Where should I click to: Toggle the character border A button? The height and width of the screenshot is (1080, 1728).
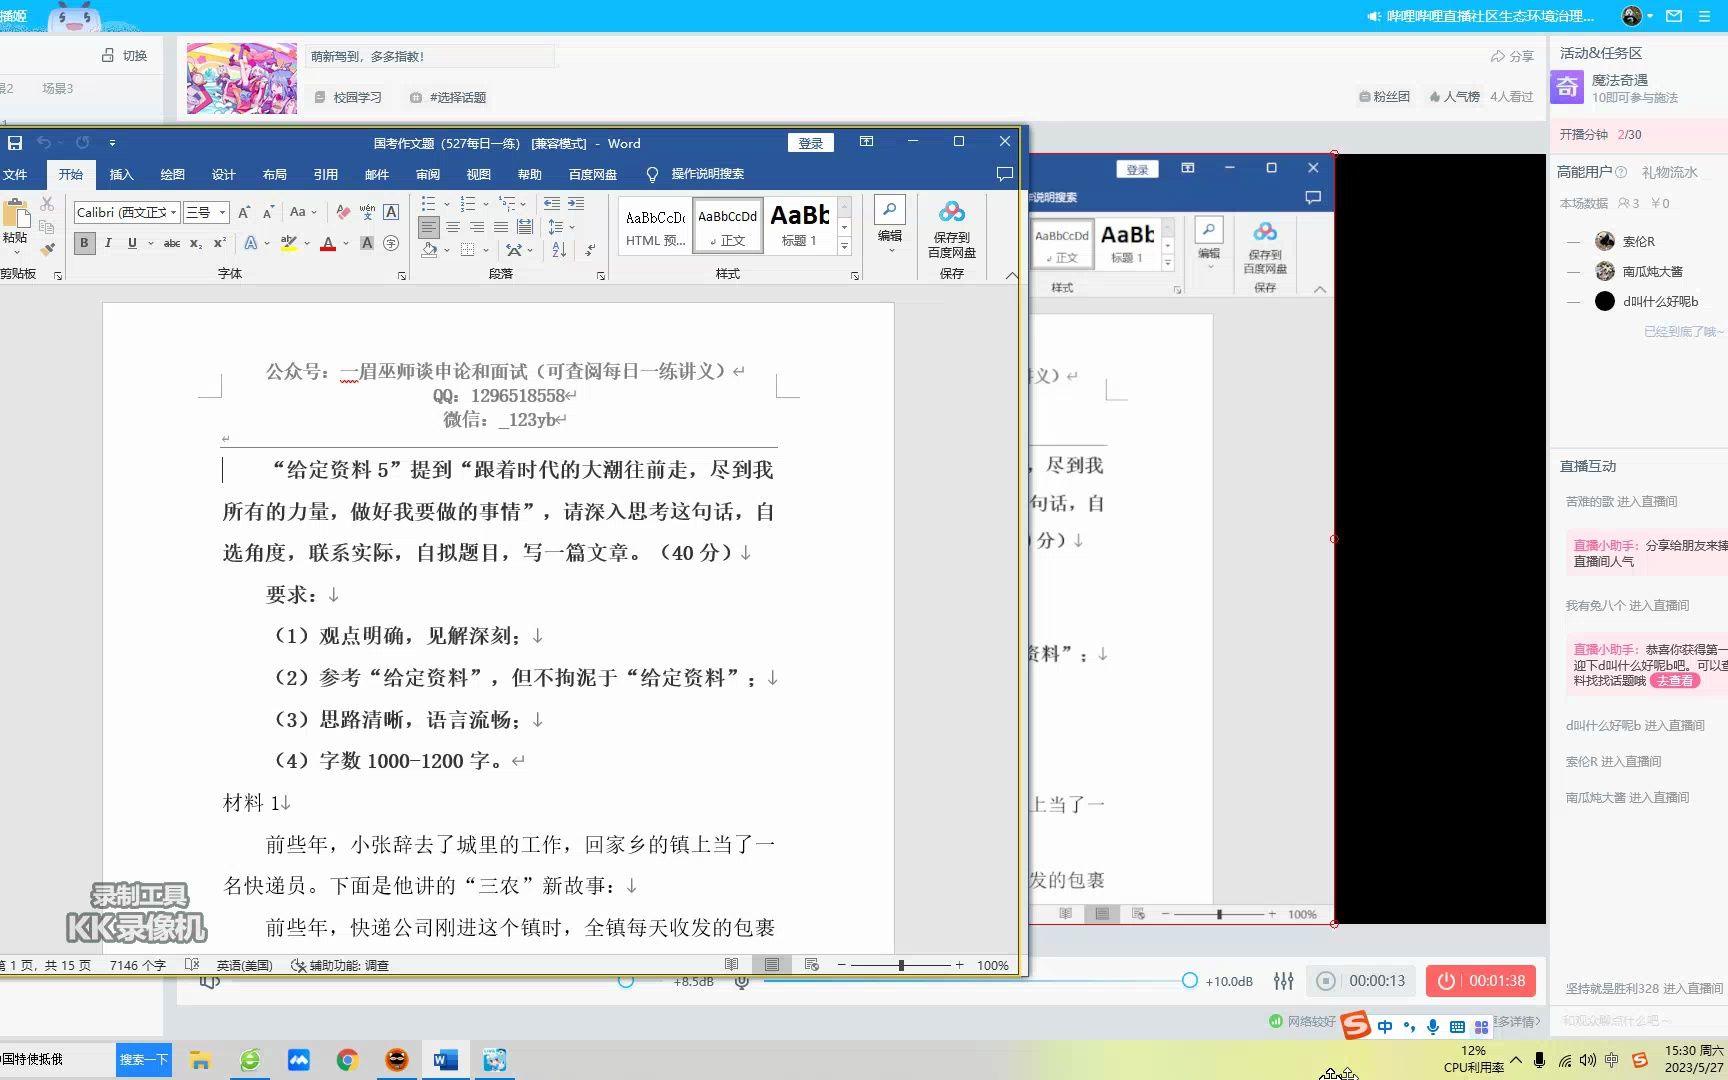[391, 212]
